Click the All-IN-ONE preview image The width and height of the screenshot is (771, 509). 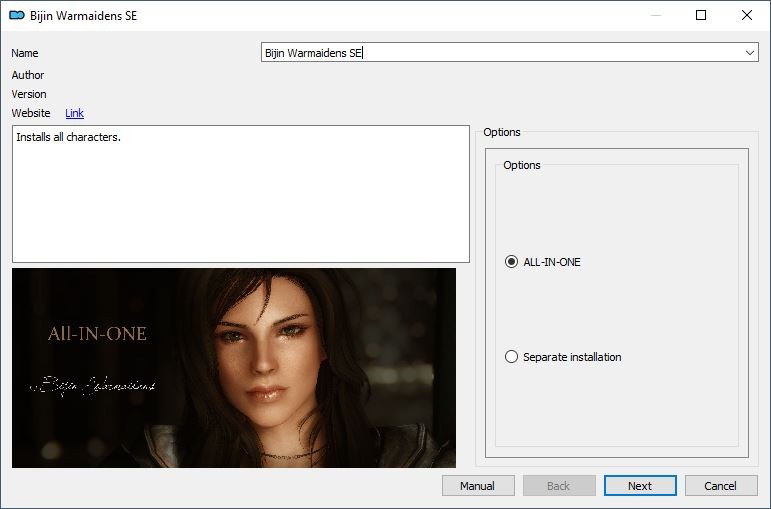(x=234, y=368)
